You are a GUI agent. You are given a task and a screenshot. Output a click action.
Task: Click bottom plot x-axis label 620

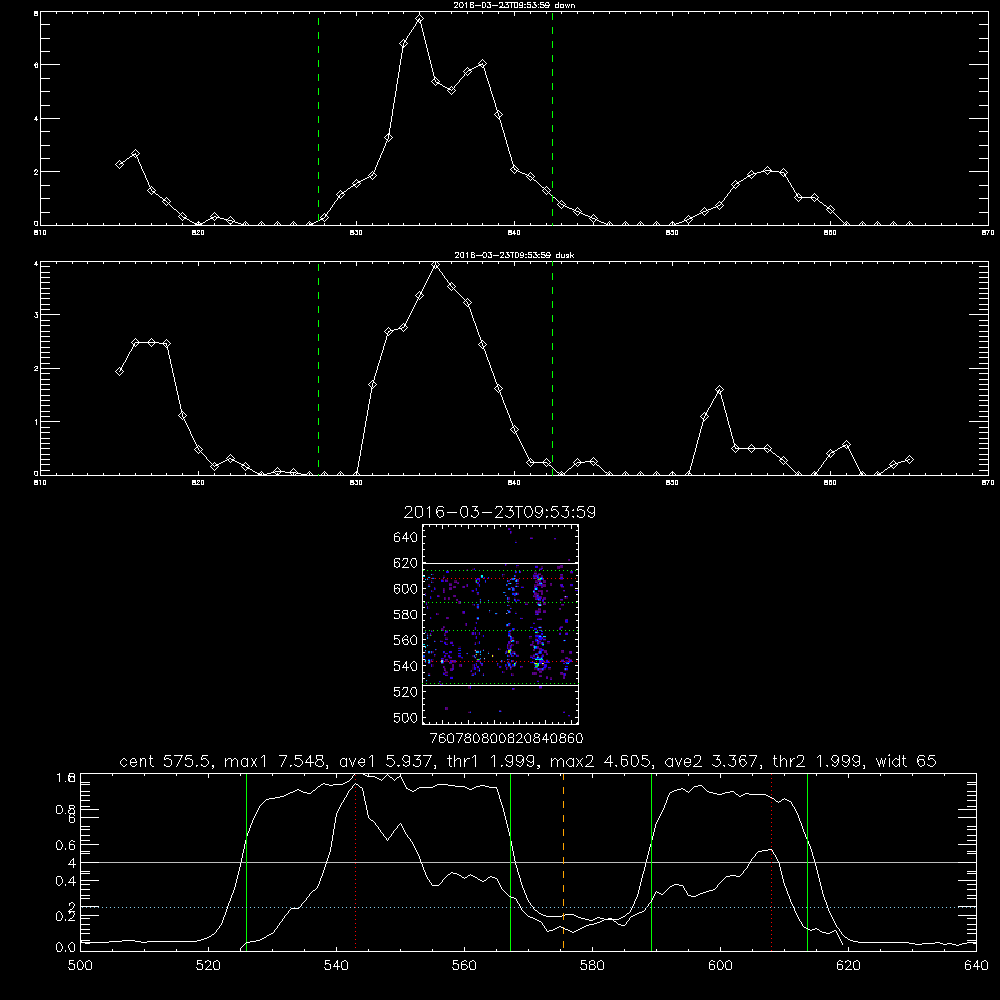point(848,966)
